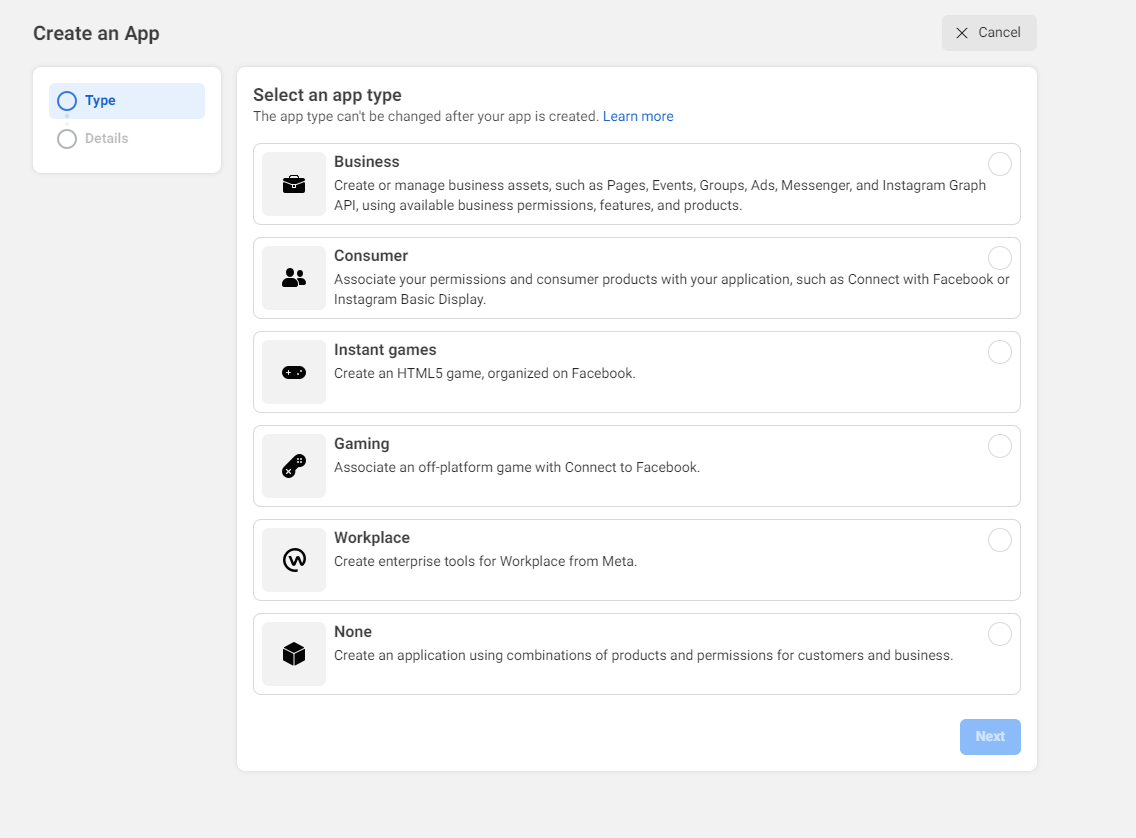The height and width of the screenshot is (838, 1136).
Task: Click the Business title text
Action: coord(367,162)
